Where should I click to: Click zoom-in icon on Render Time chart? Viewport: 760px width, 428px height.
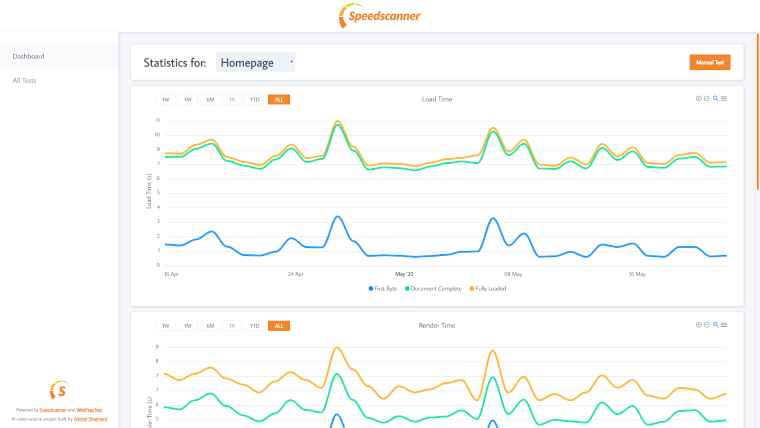698,325
